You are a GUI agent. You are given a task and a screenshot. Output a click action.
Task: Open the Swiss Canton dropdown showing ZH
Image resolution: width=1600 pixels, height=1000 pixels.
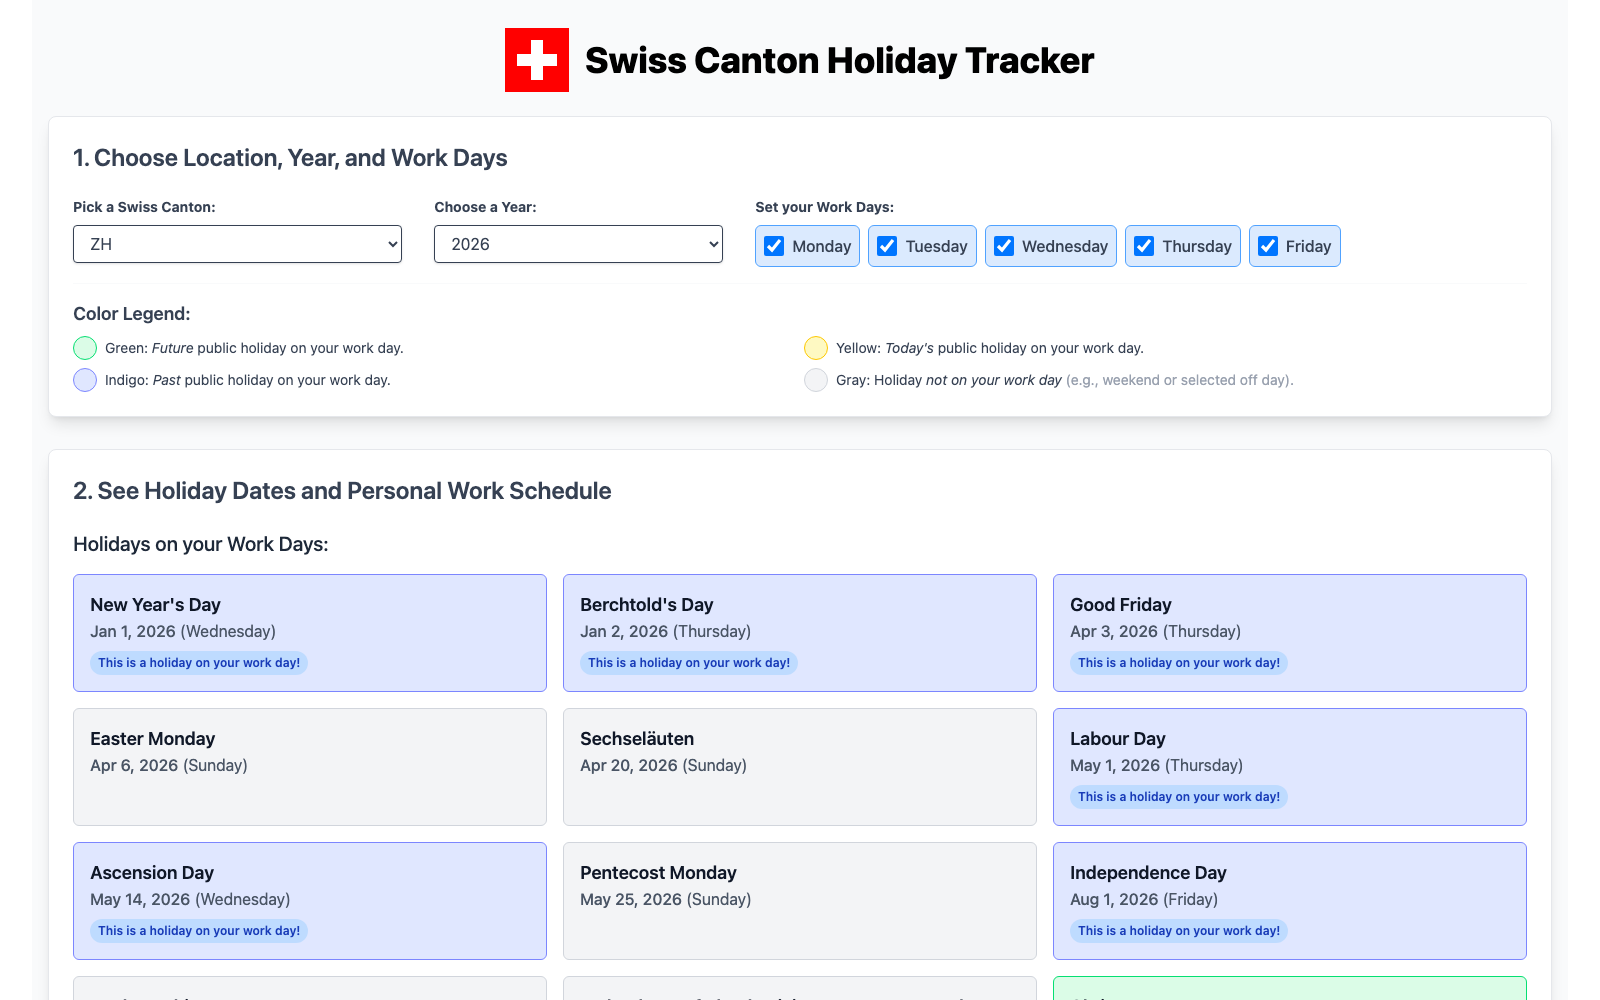(x=237, y=244)
